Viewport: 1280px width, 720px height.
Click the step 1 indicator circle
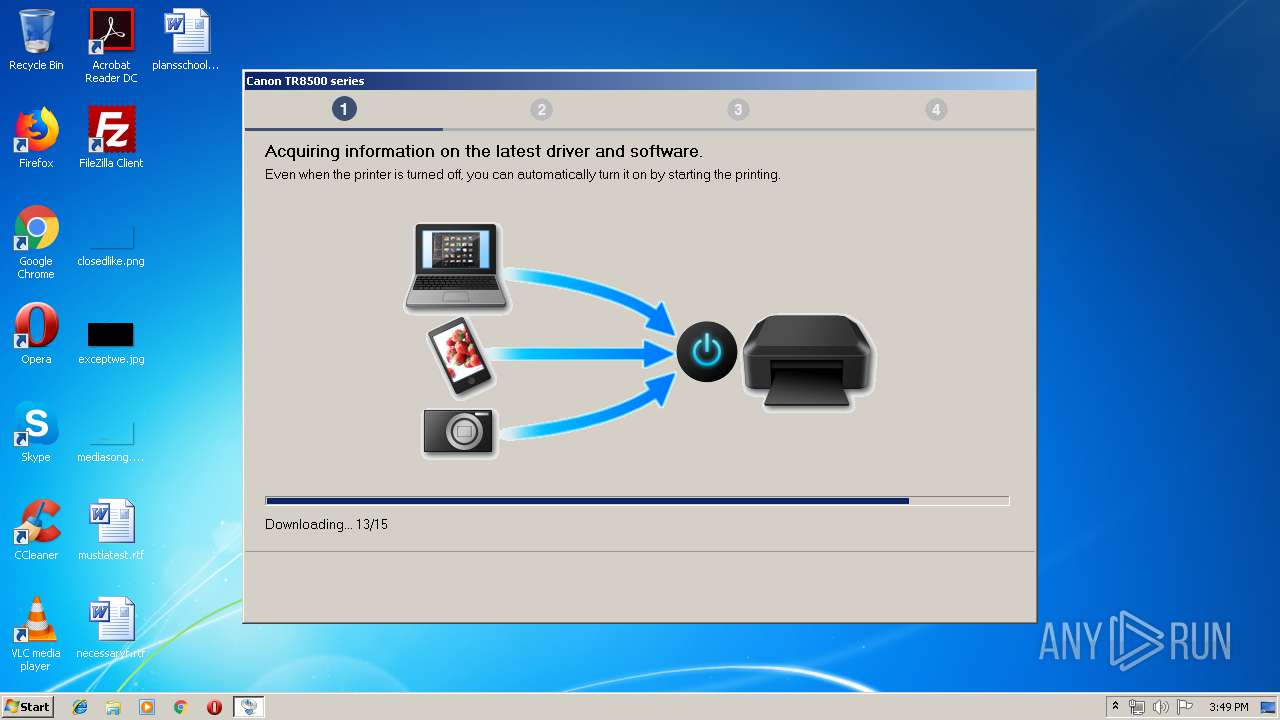point(344,109)
